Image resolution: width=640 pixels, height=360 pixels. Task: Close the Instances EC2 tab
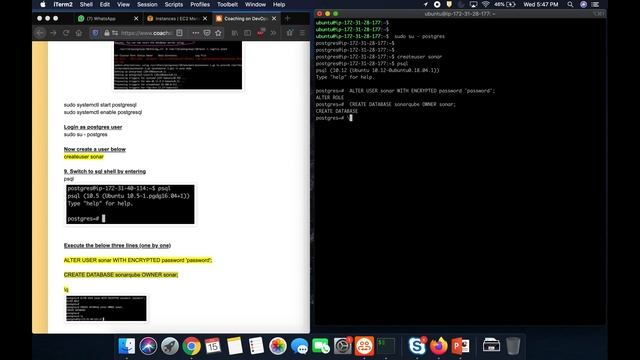(x=205, y=18)
